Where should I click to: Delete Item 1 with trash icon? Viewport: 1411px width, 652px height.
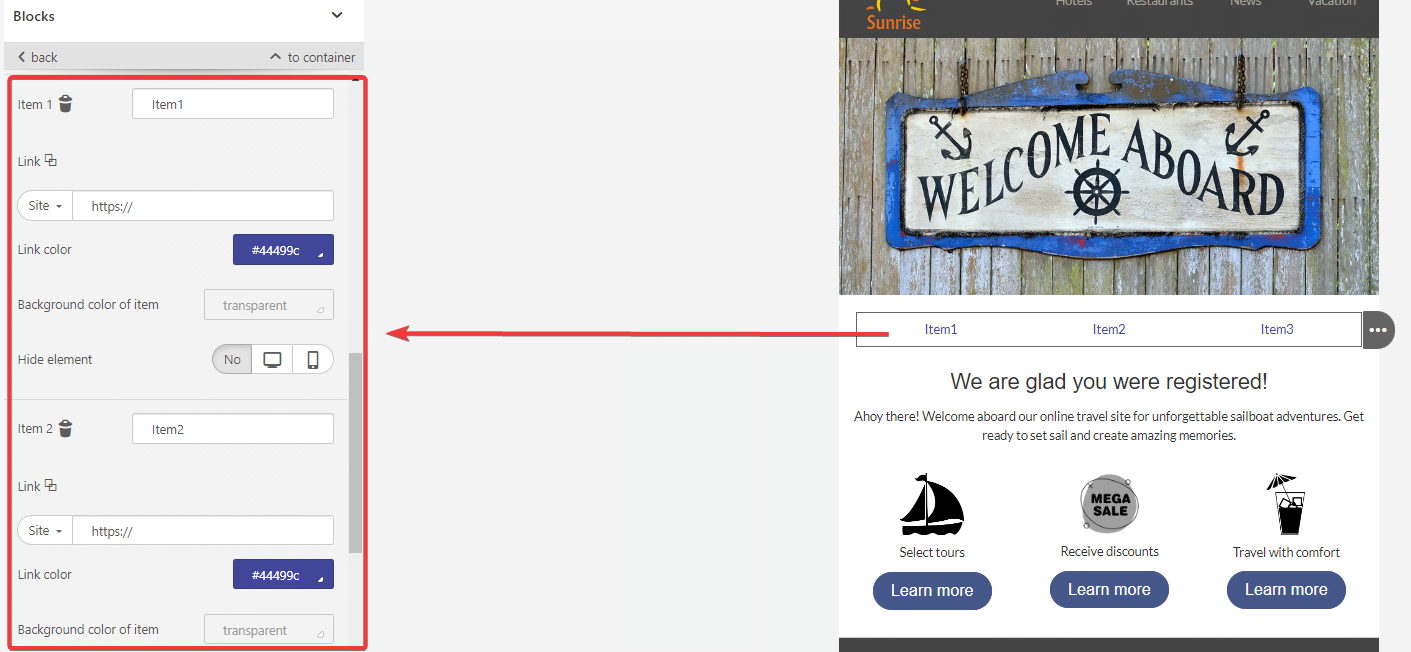pyautogui.click(x=65, y=103)
